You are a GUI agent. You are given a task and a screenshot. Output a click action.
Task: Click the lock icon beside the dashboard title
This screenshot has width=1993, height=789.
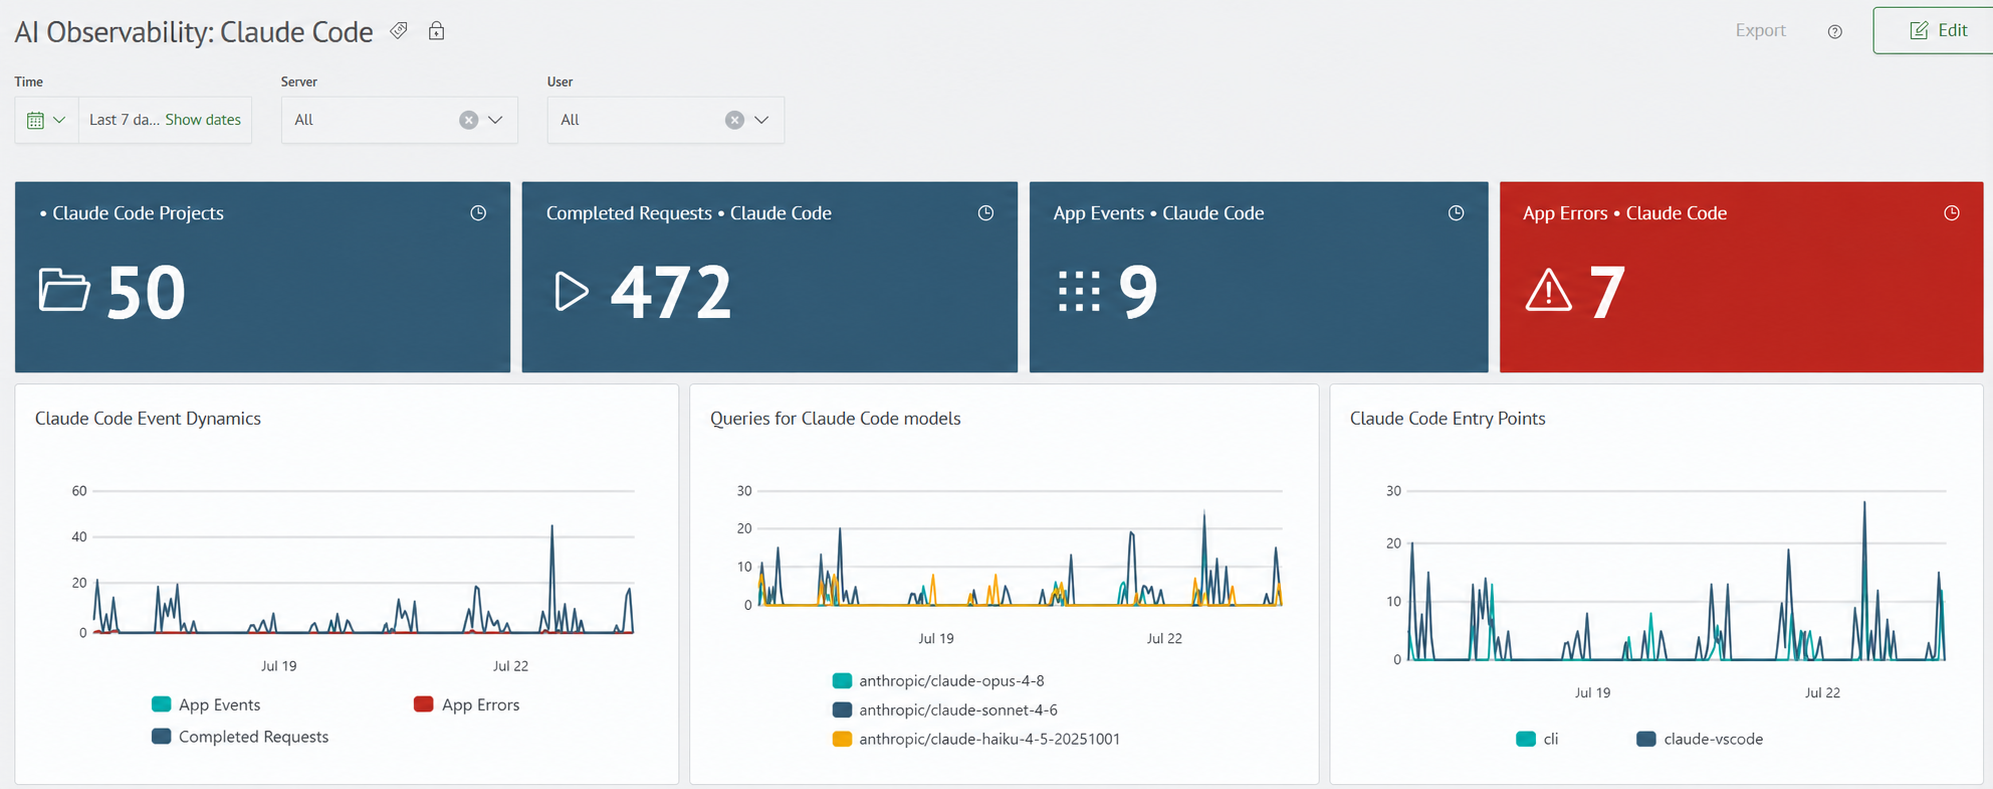click(x=436, y=31)
